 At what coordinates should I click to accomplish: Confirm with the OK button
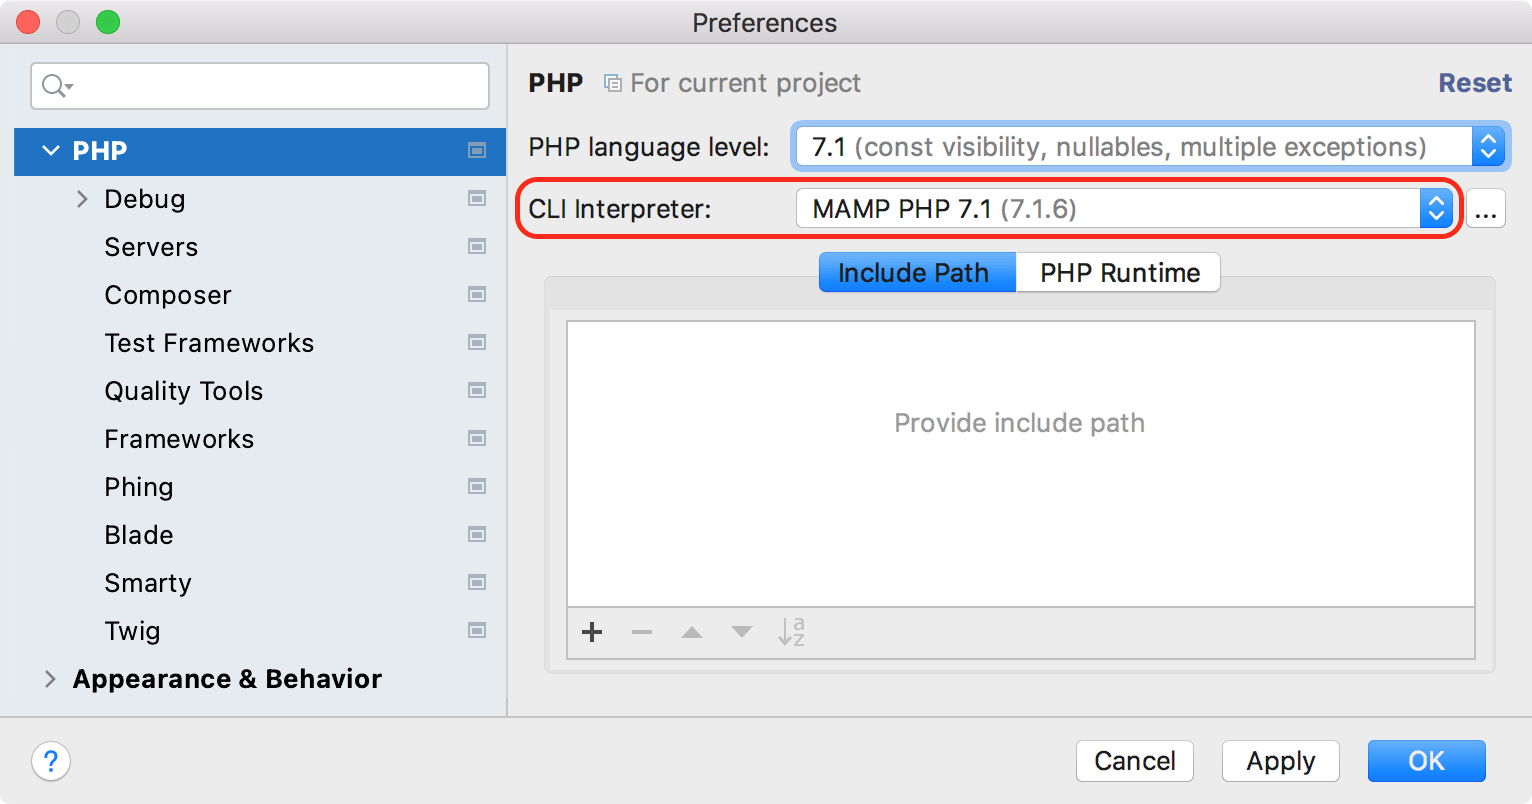[1427, 761]
